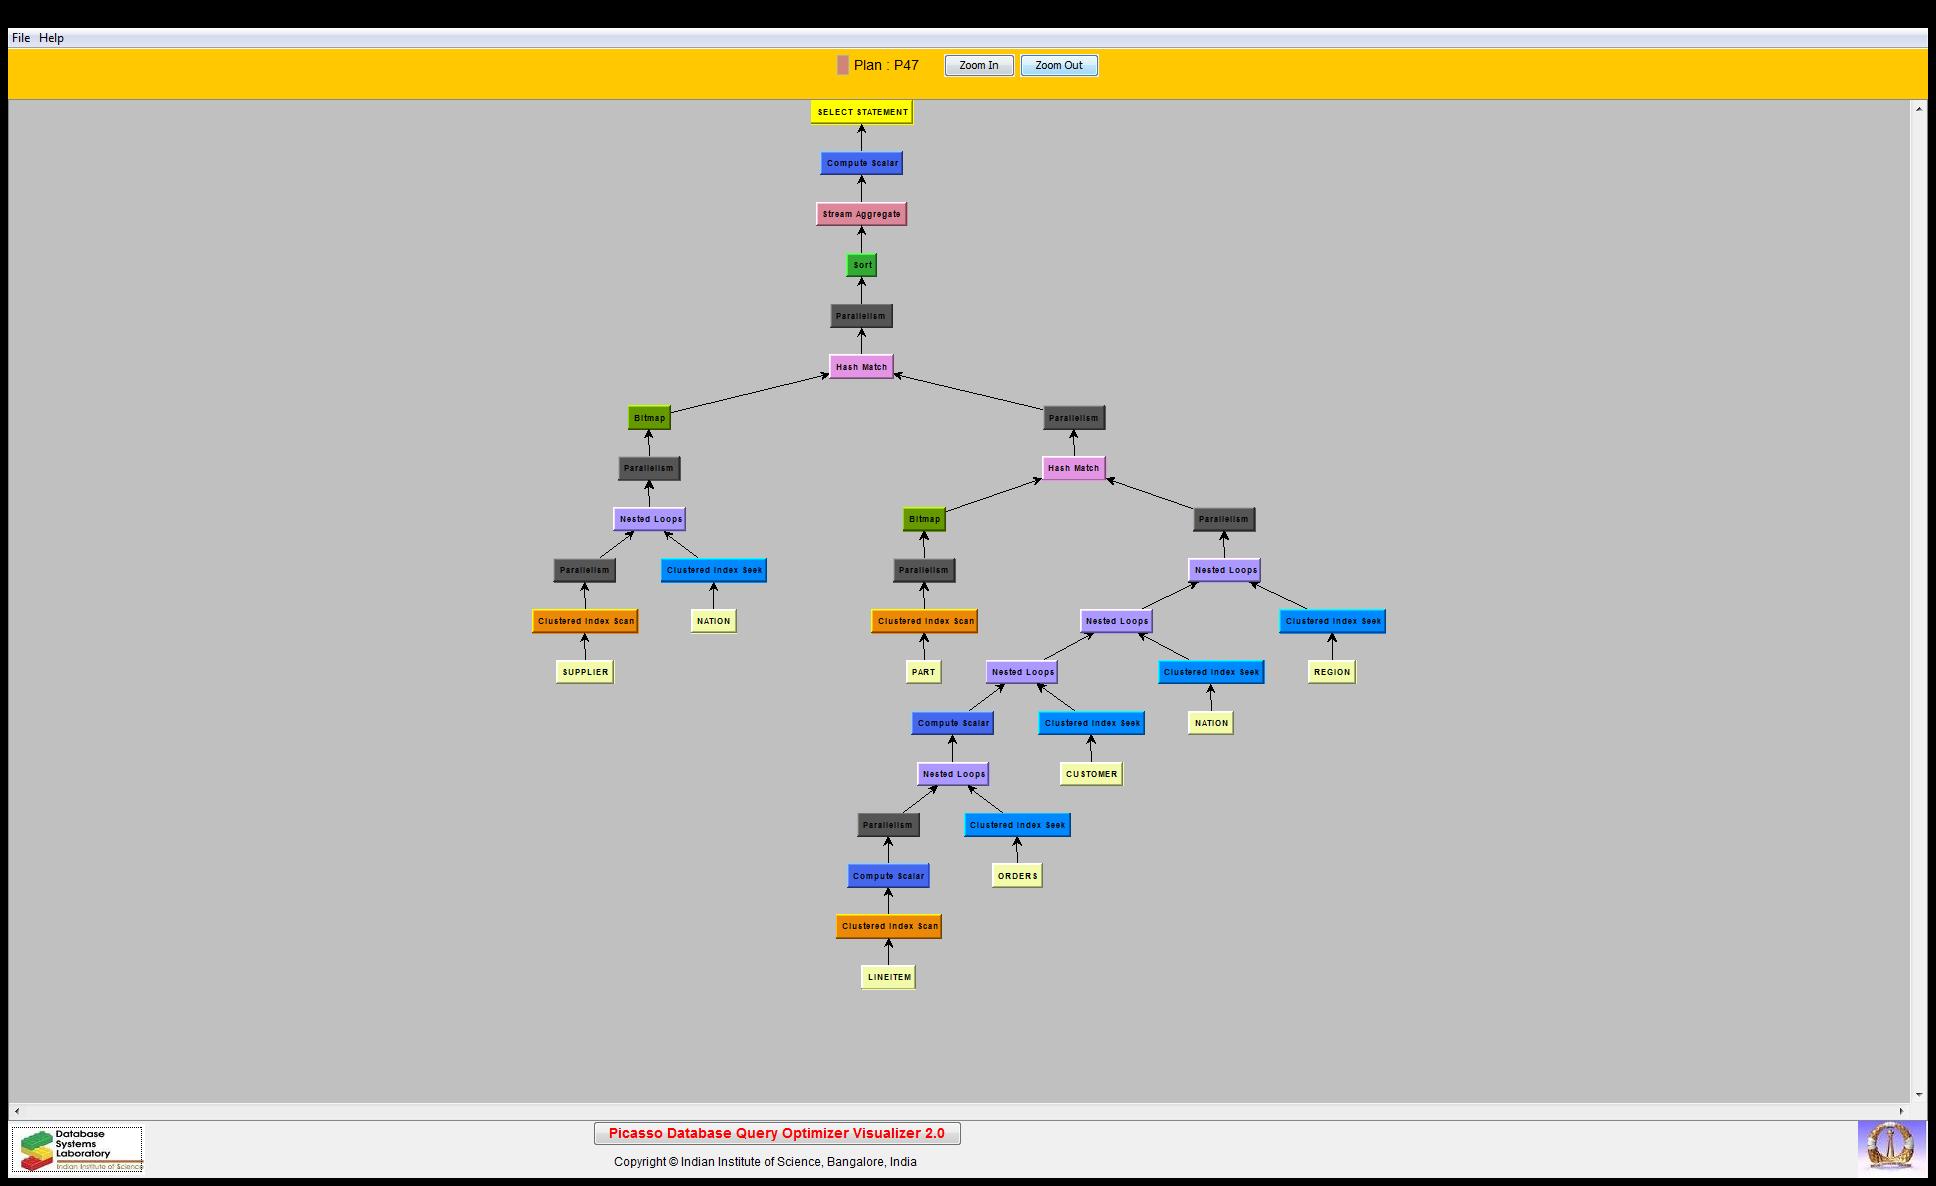Screen dimensions: 1936x1186
Task: Select the SUPPLIER table node
Action: [x=585, y=672]
